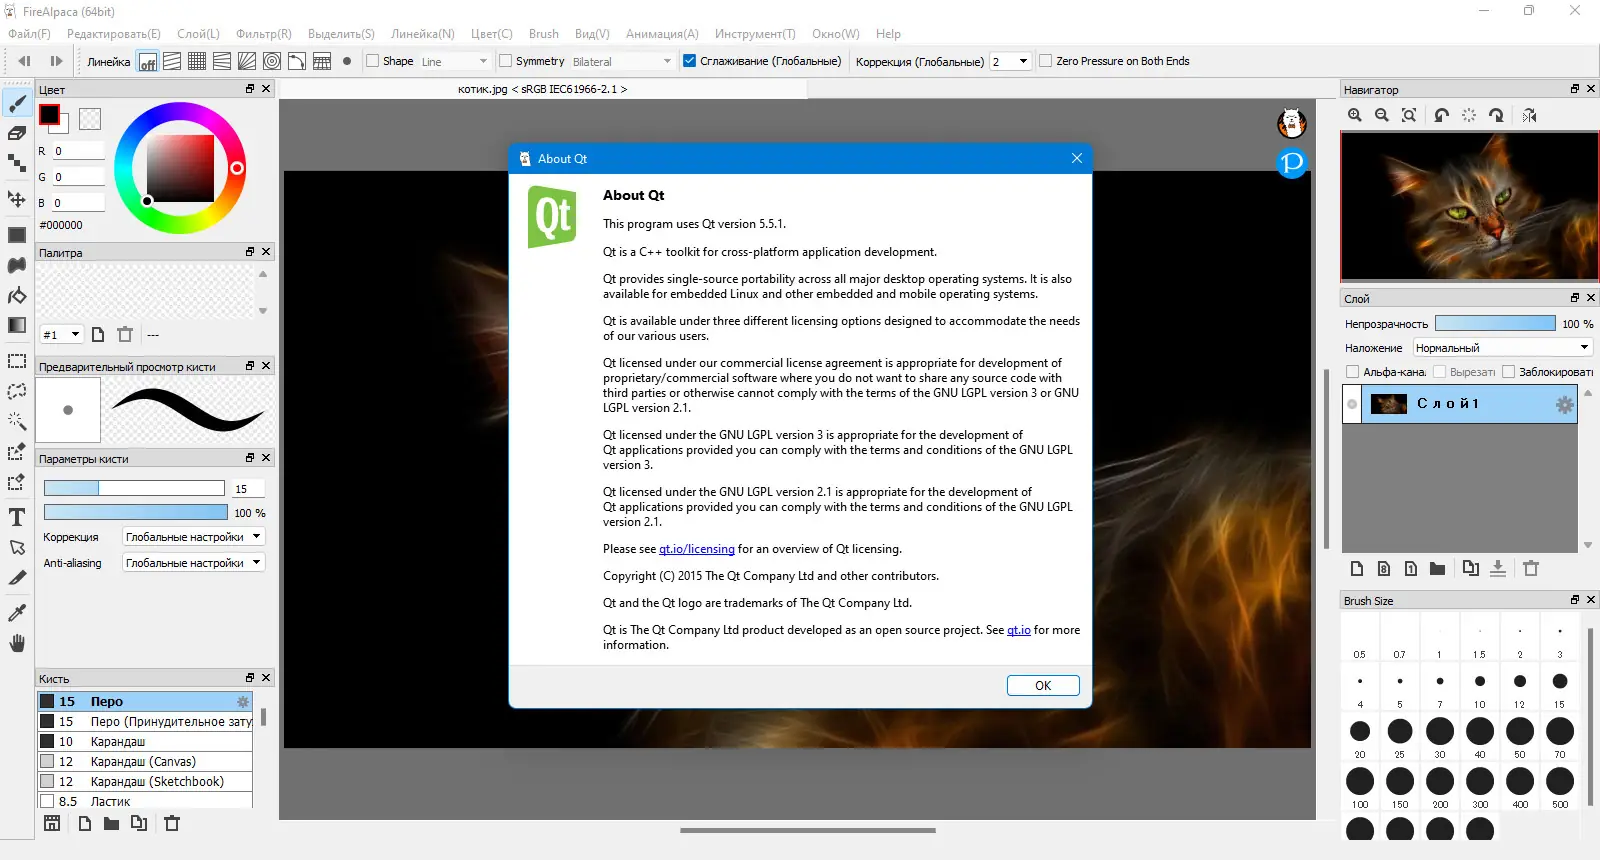Open the Symmetry Bilateral dropdown
Viewport: 1600px width, 860px height.
622,61
